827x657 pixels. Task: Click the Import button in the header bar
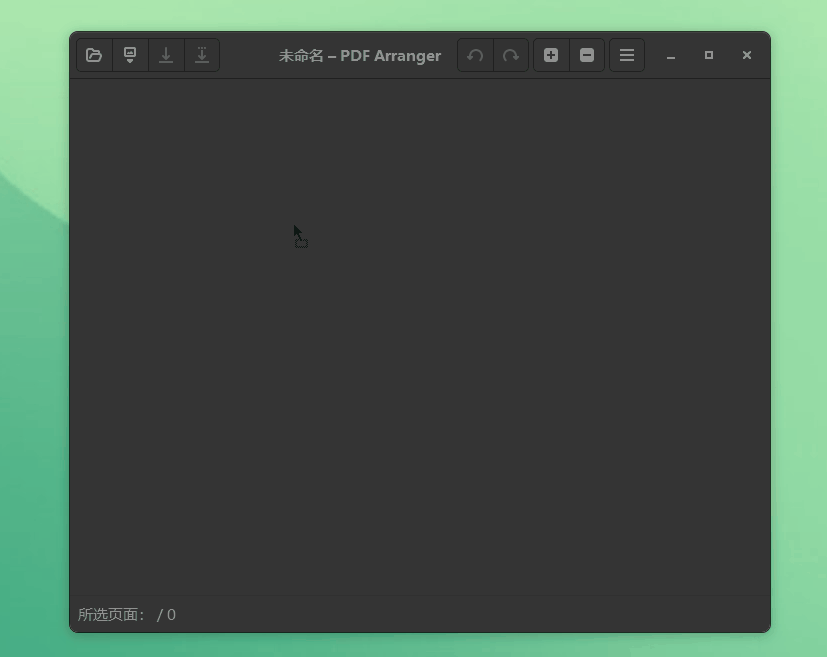(x=130, y=55)
